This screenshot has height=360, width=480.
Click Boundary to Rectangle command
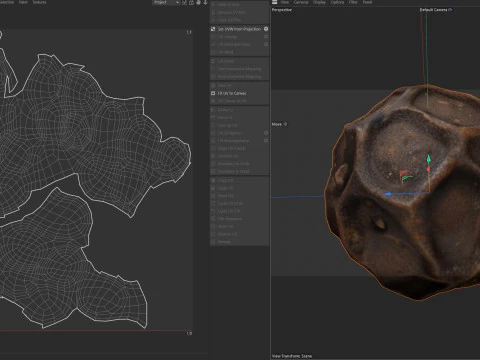tap(239, 171)
